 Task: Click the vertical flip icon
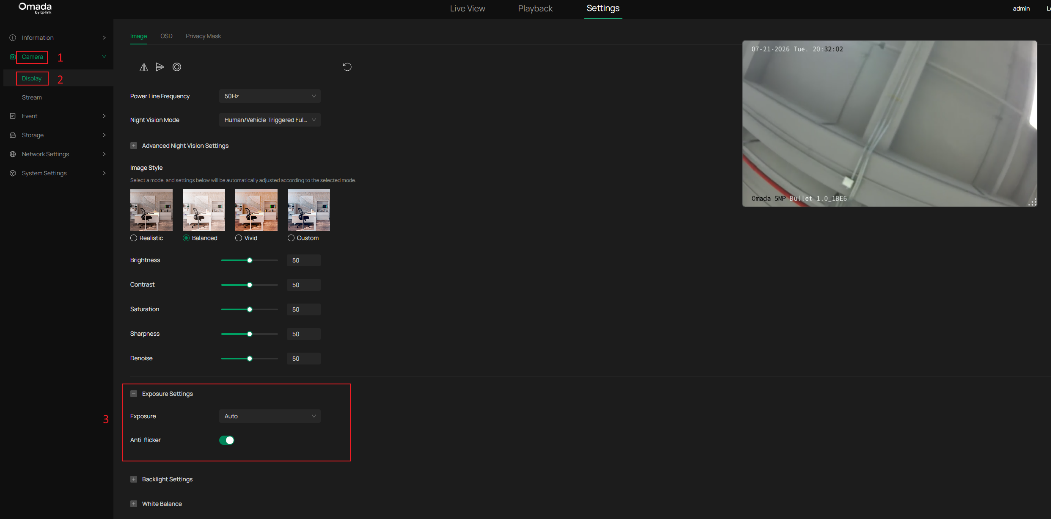point(160,67)
